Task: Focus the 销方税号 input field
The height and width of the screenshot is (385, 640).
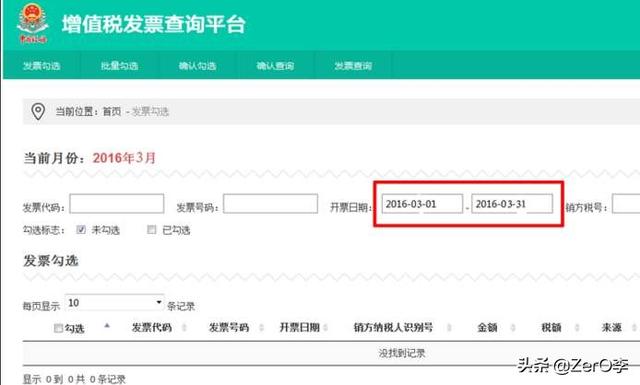Action: (x=626, y=203)
